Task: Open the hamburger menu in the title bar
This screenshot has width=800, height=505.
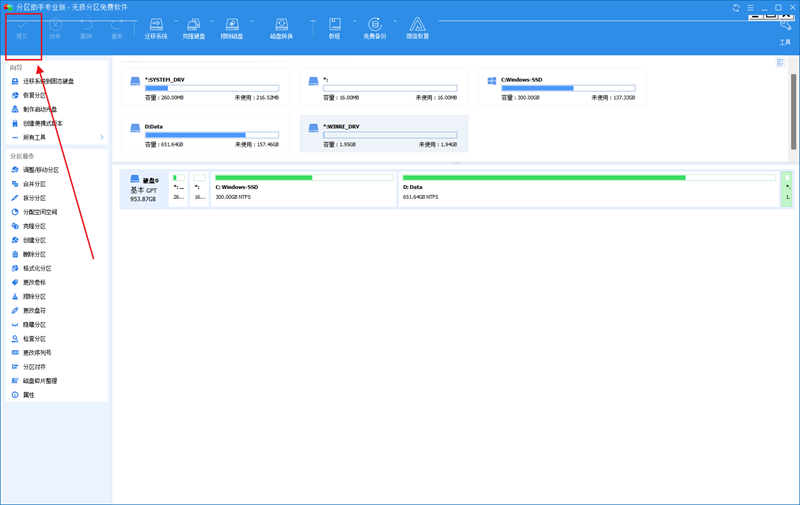Action: coord(751,8)
